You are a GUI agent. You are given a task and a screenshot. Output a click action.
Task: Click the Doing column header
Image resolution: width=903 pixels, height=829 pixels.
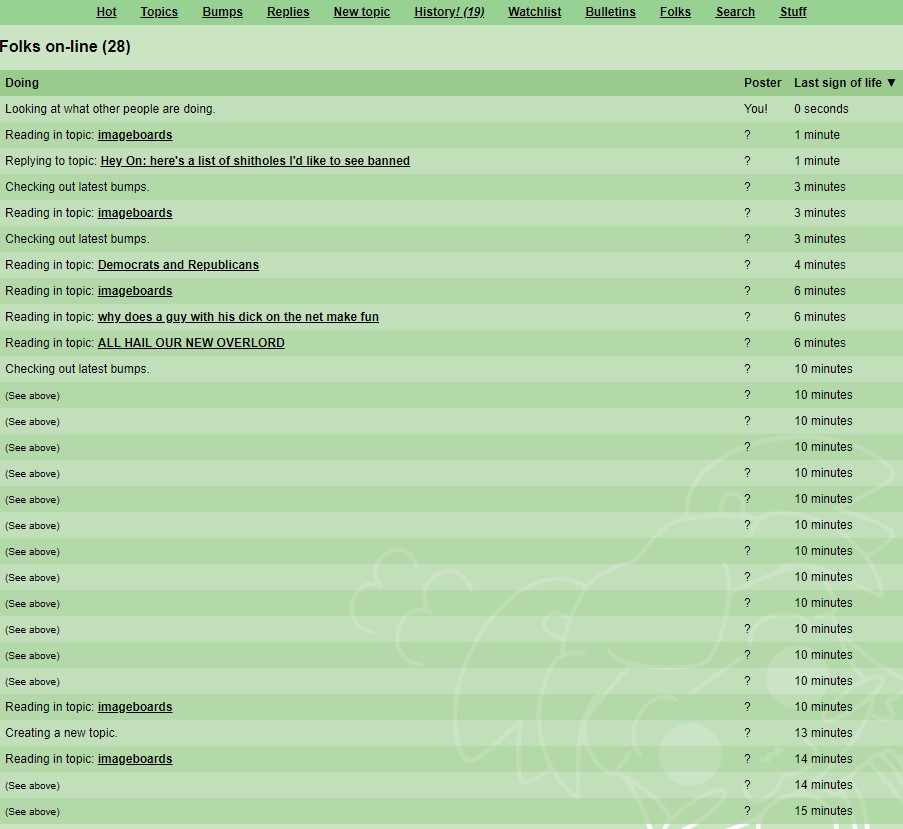coord(22,83)
